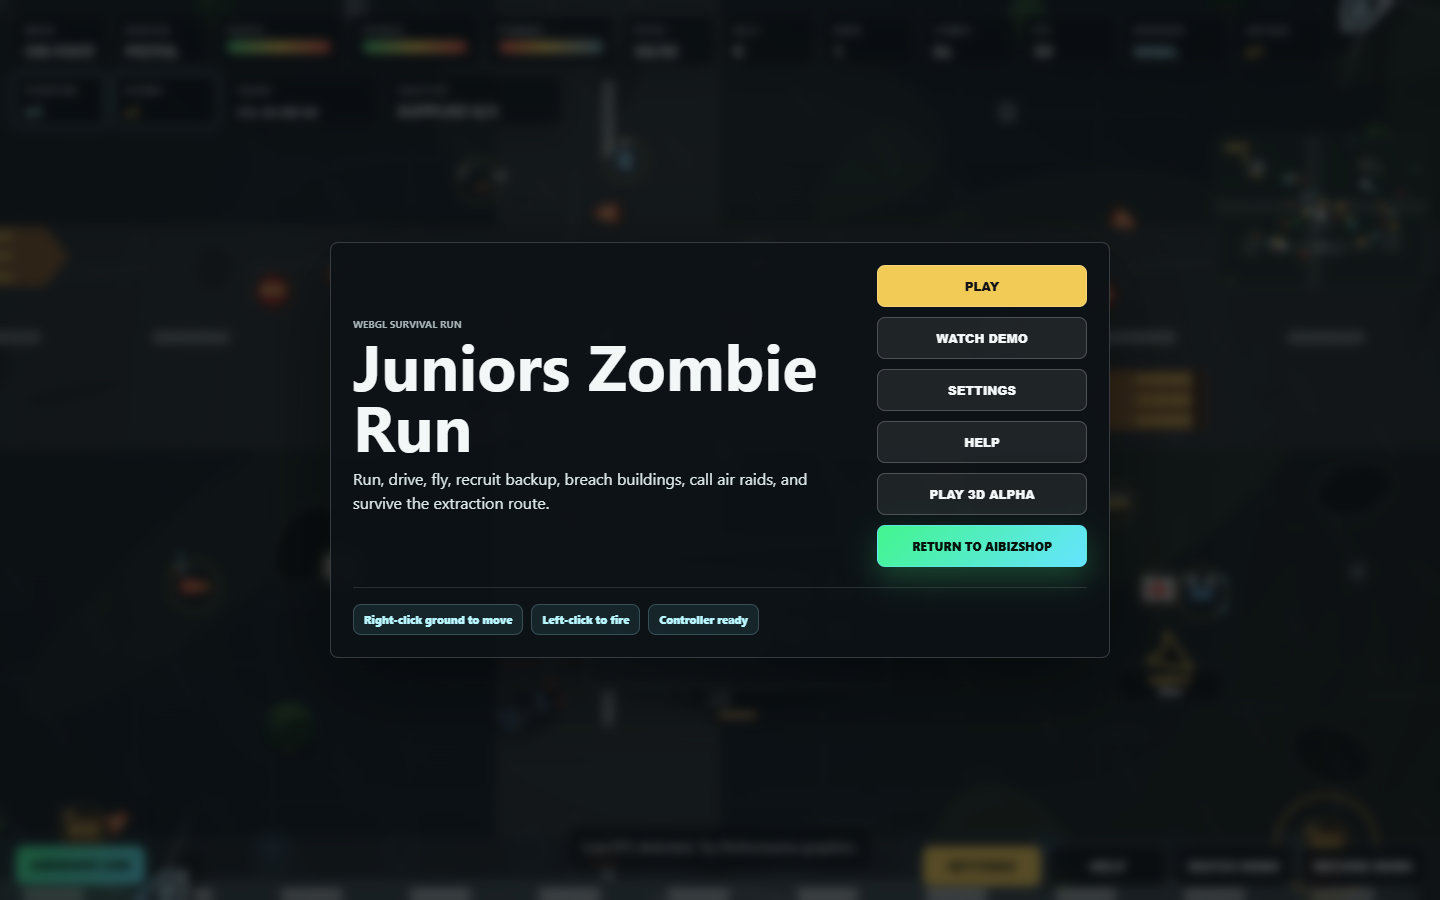Screen dimensions: 1440x900
Task: Open the HELP option
Action: point(981,442)
